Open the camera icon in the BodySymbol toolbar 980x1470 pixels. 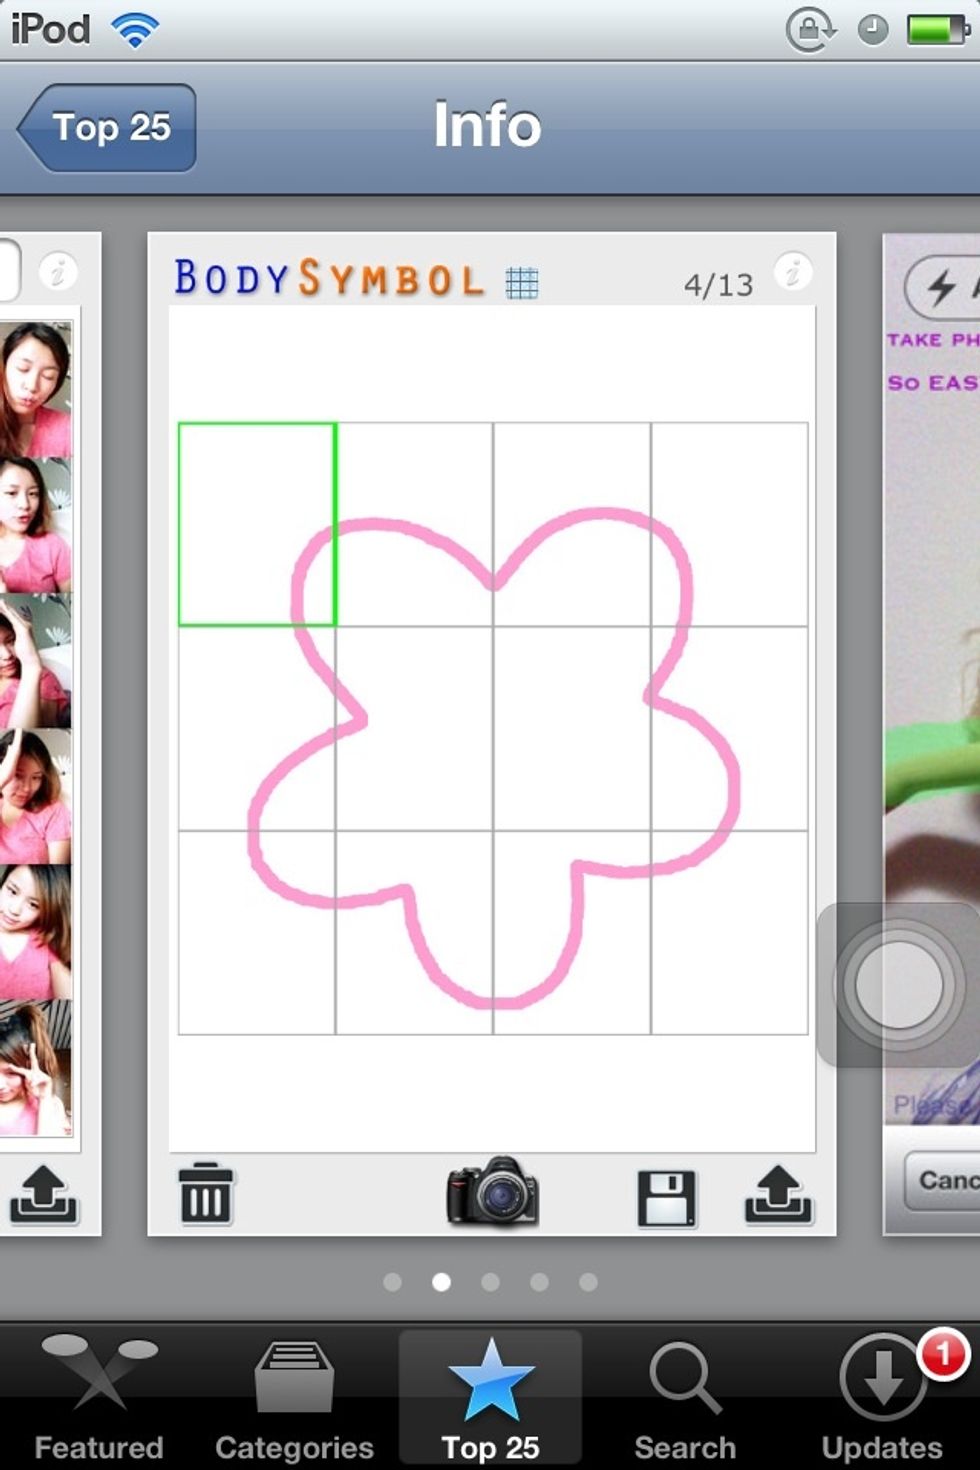click(x=491, y=1193)
